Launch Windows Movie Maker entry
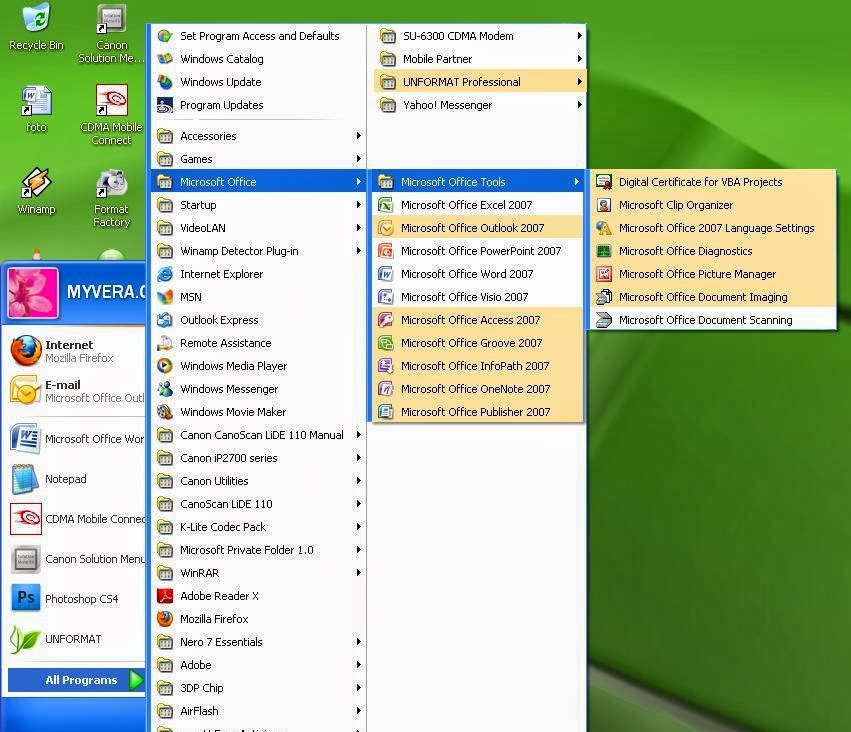 tap(259, 412)
